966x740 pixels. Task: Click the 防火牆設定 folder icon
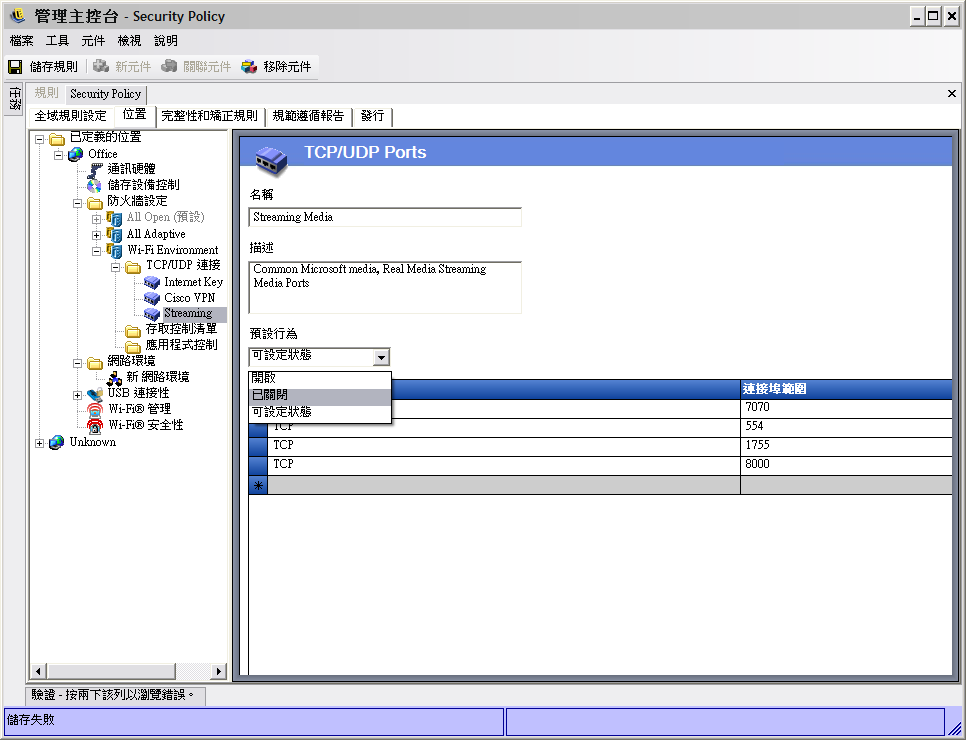(x=95, y=203)
